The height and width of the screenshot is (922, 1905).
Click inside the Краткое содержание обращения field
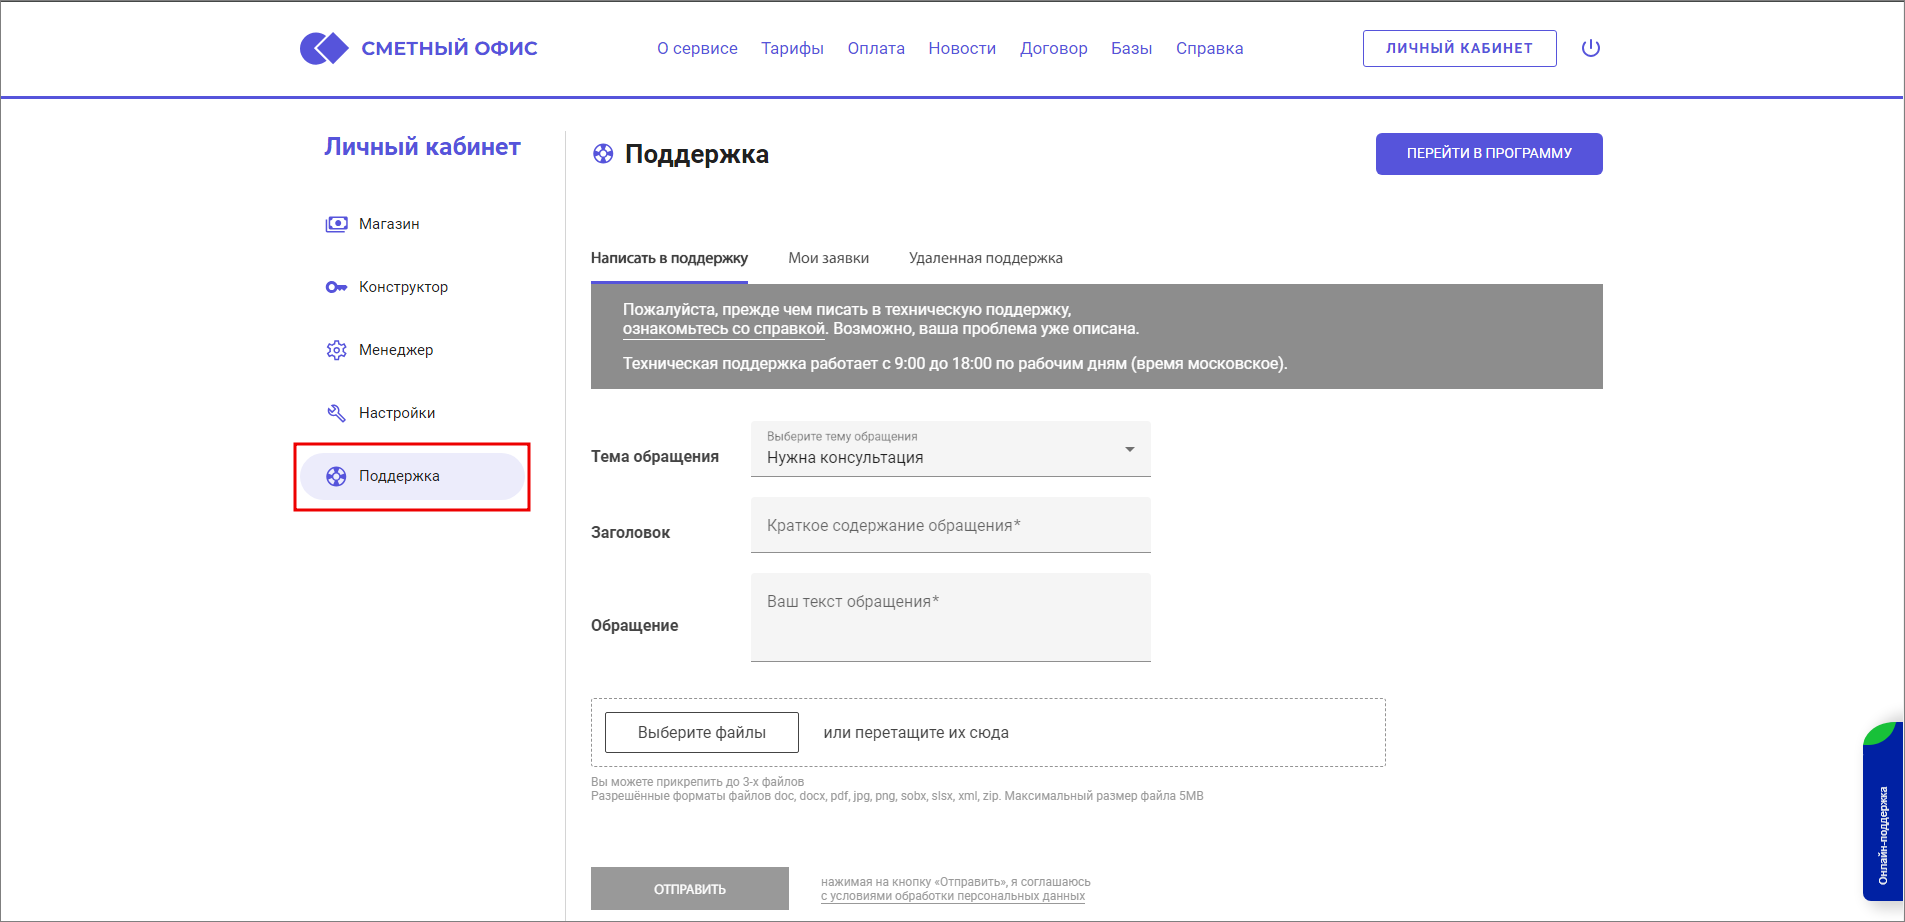pyautogui.click(x=949, y=525)
